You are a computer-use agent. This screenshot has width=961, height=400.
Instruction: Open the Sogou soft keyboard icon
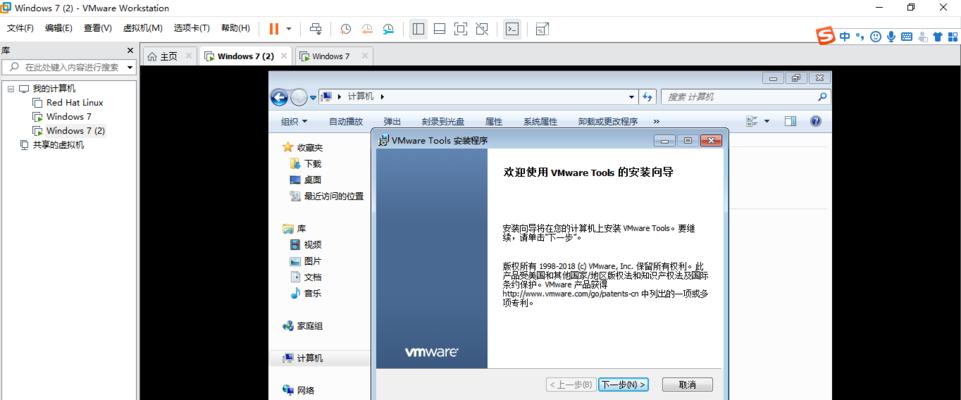click(x=906, y=37)
